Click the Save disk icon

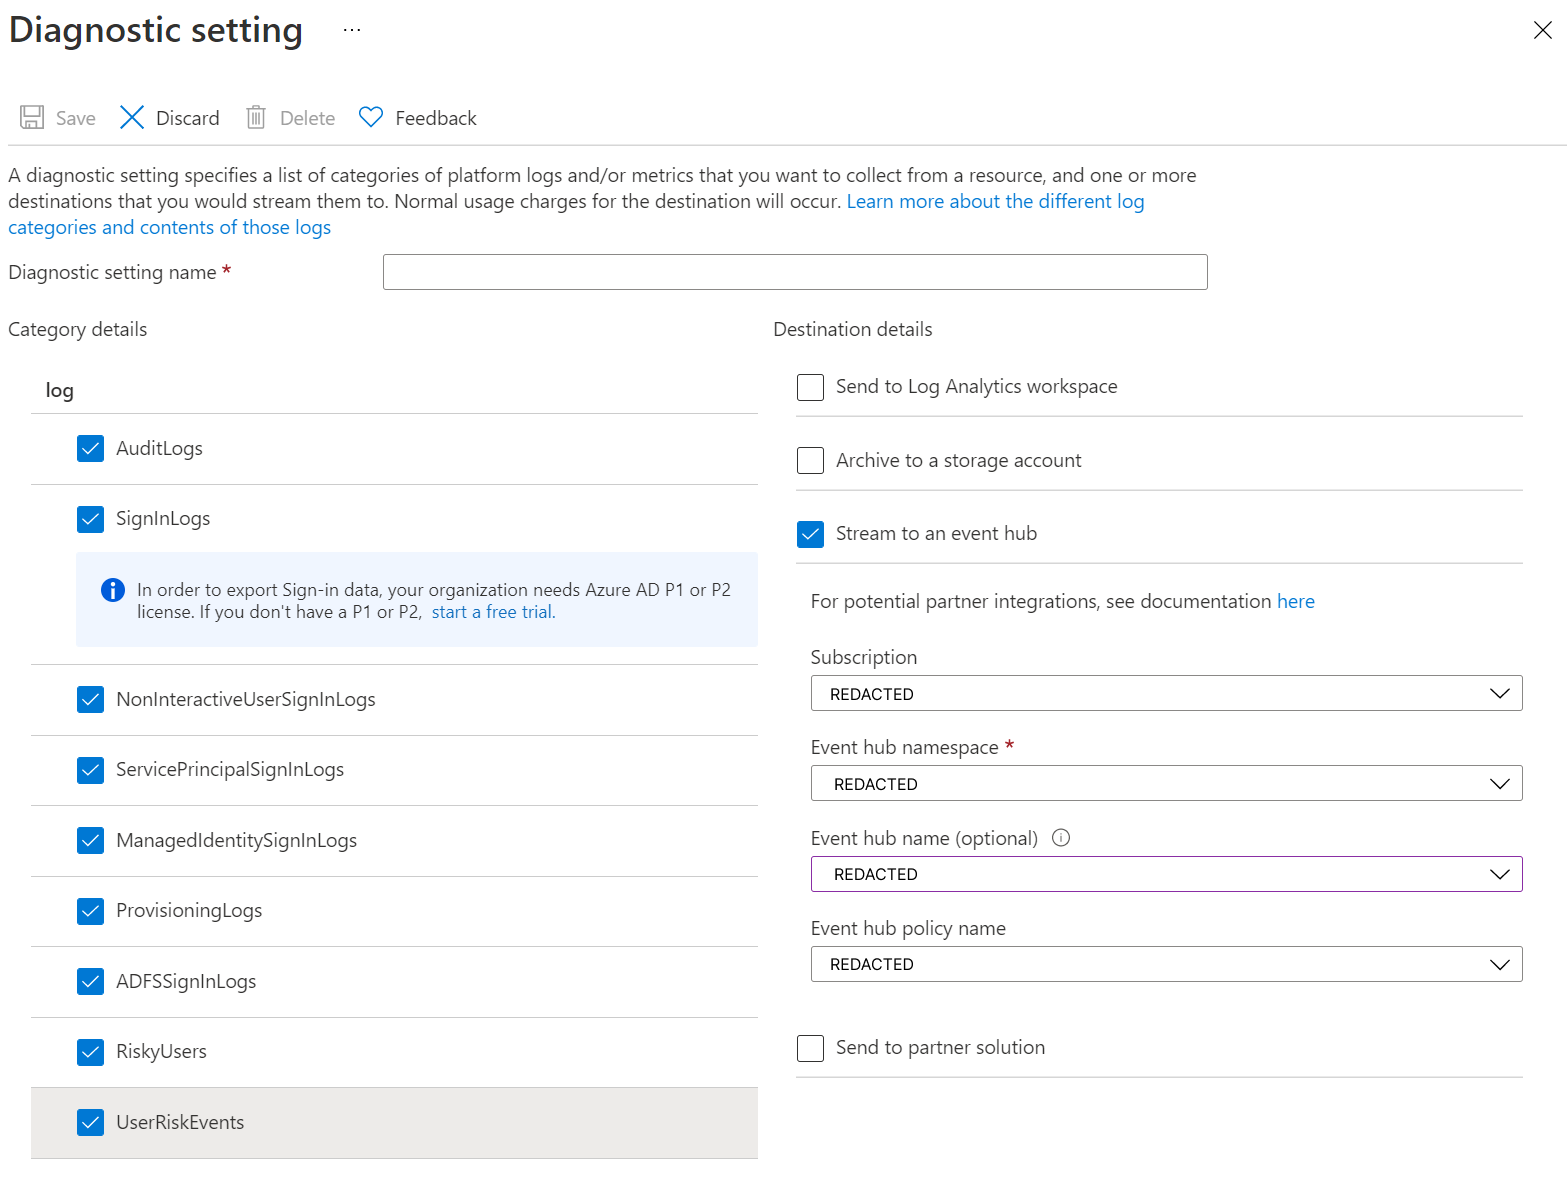[32, 118]
